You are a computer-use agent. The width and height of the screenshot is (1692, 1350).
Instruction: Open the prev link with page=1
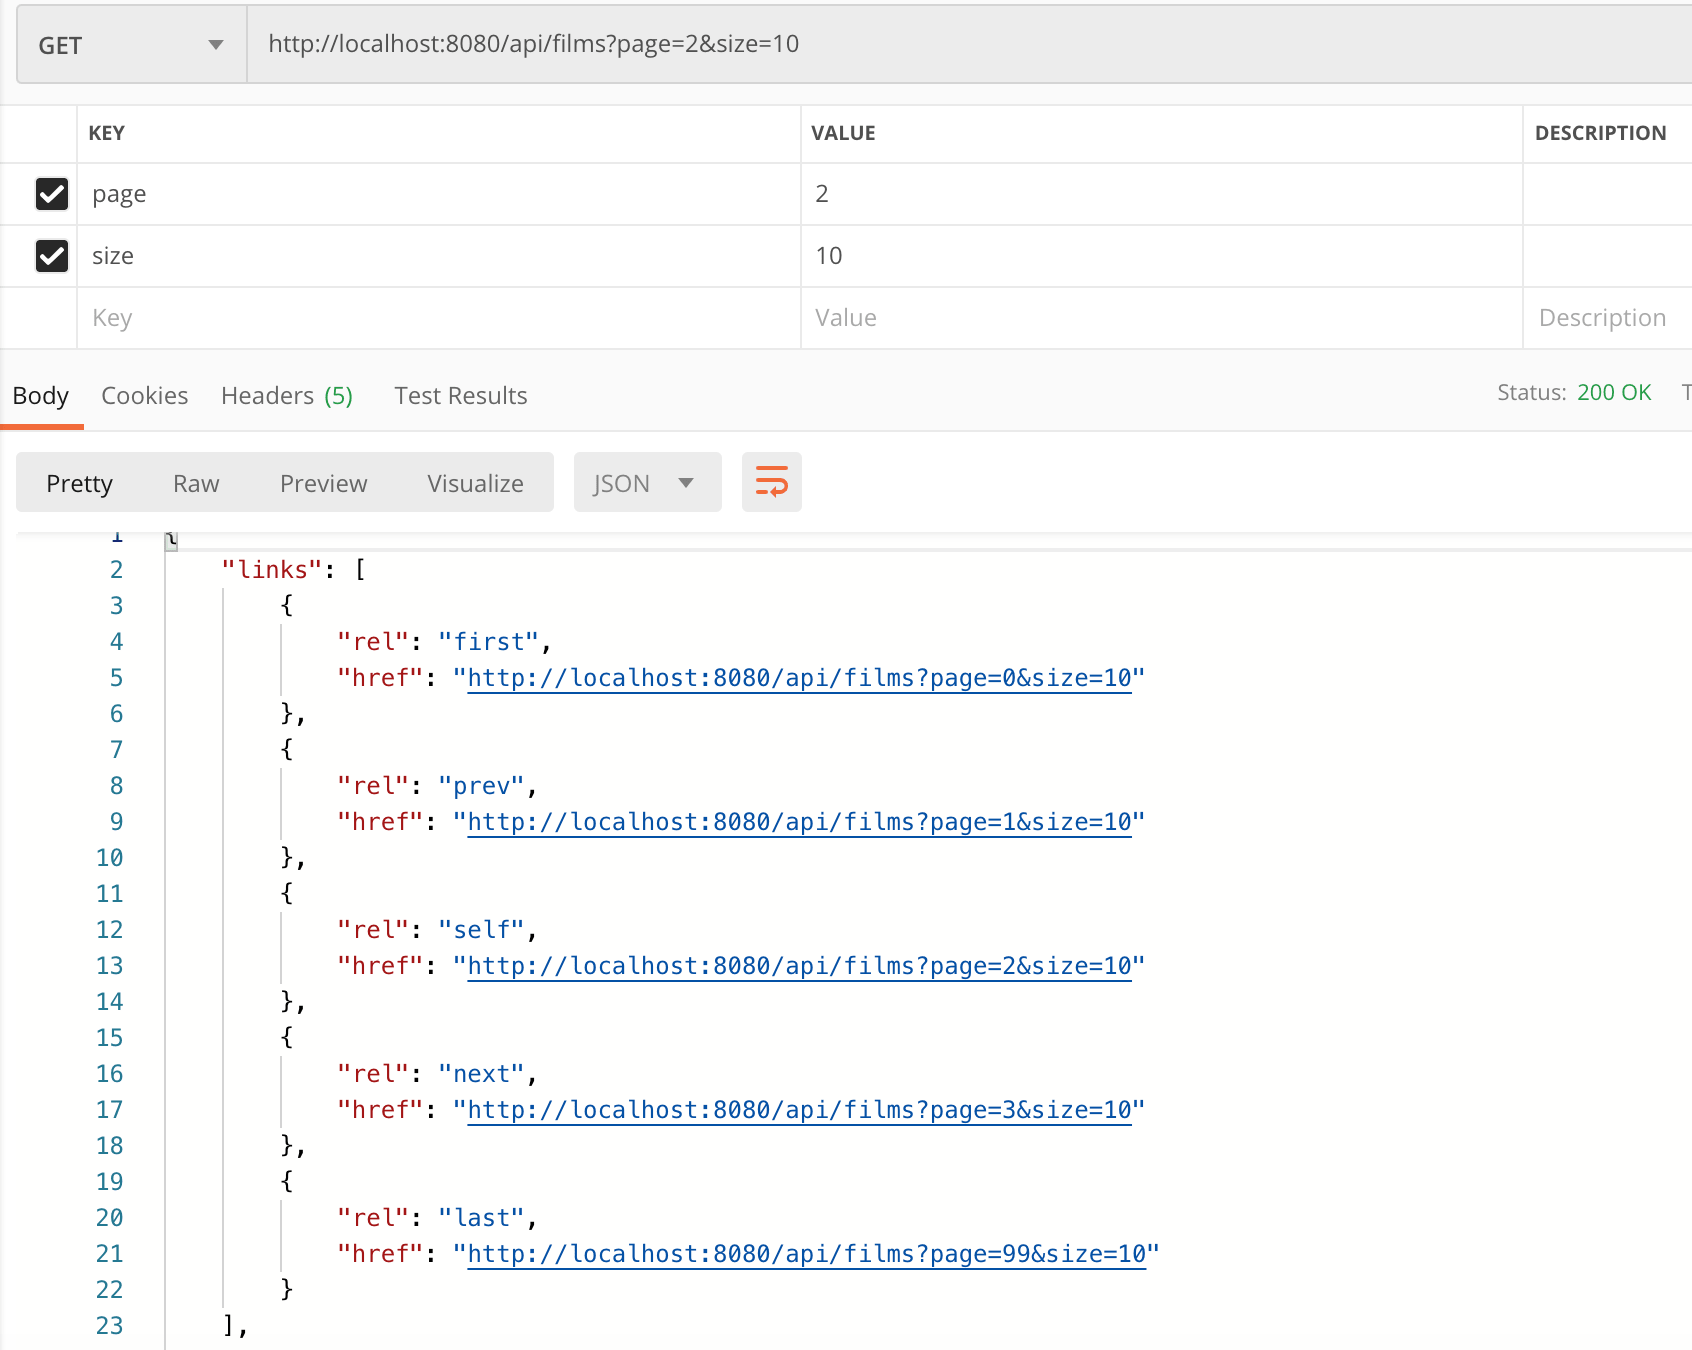[x=799, y=822]
